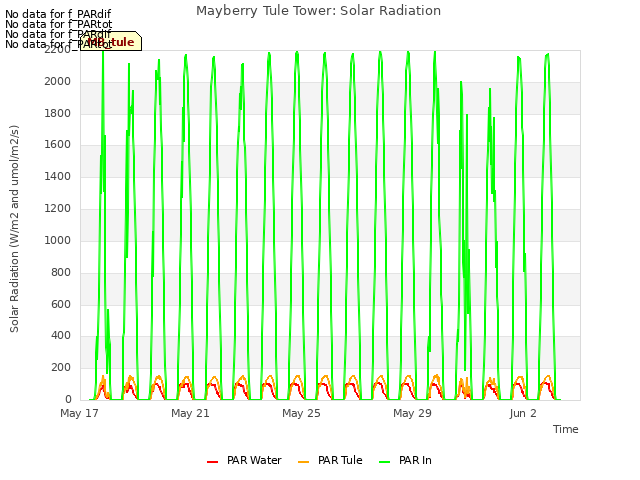Click the 200 y-axis tick label
This screenshot has width=640, height=480.
click(61, 368)
